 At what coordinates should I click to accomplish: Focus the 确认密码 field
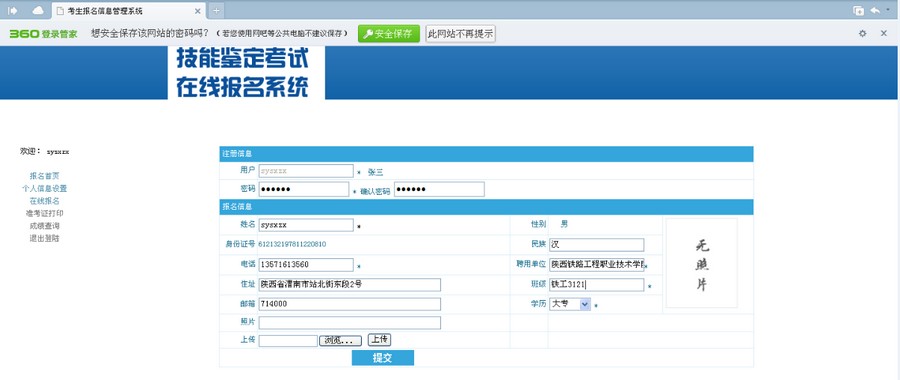point(439,189)
